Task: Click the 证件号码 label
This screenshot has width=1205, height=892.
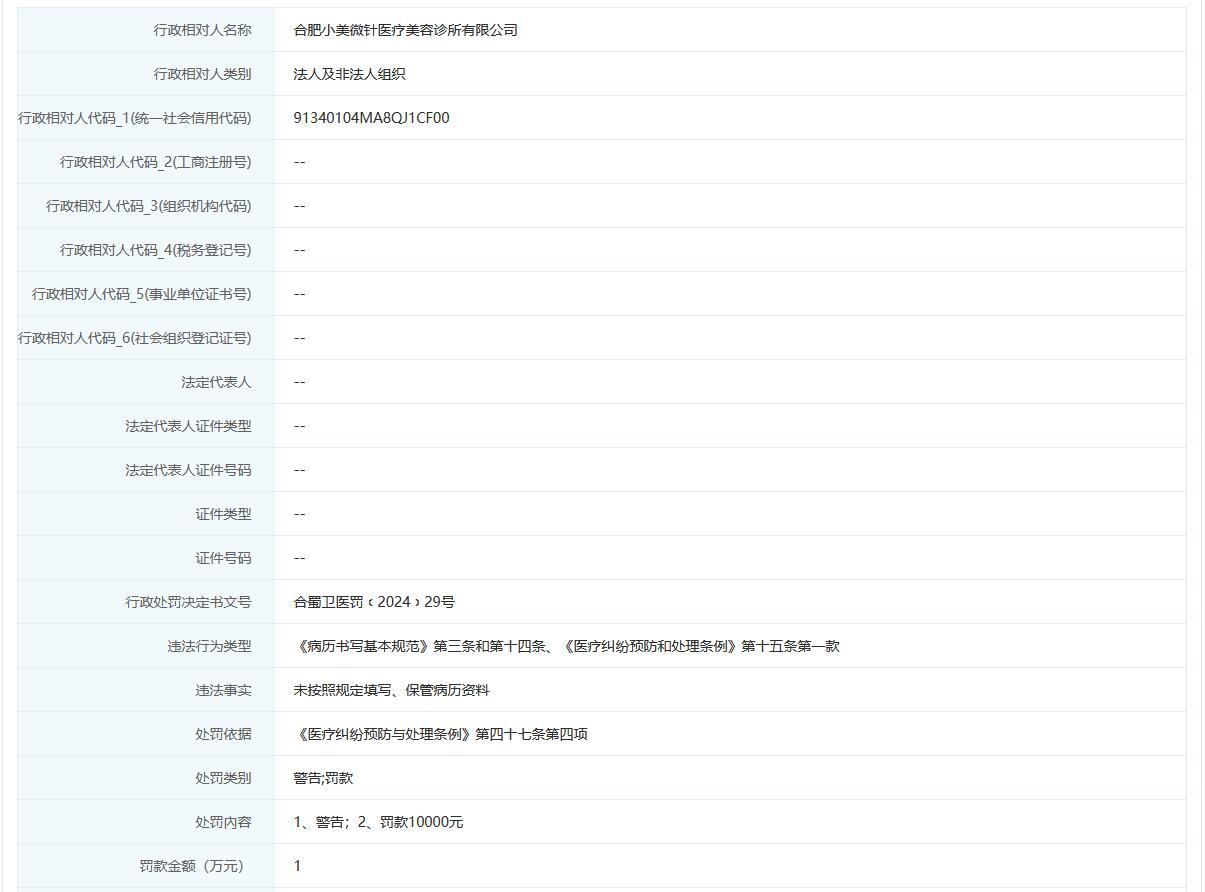Action: click(x=223, y=558)
